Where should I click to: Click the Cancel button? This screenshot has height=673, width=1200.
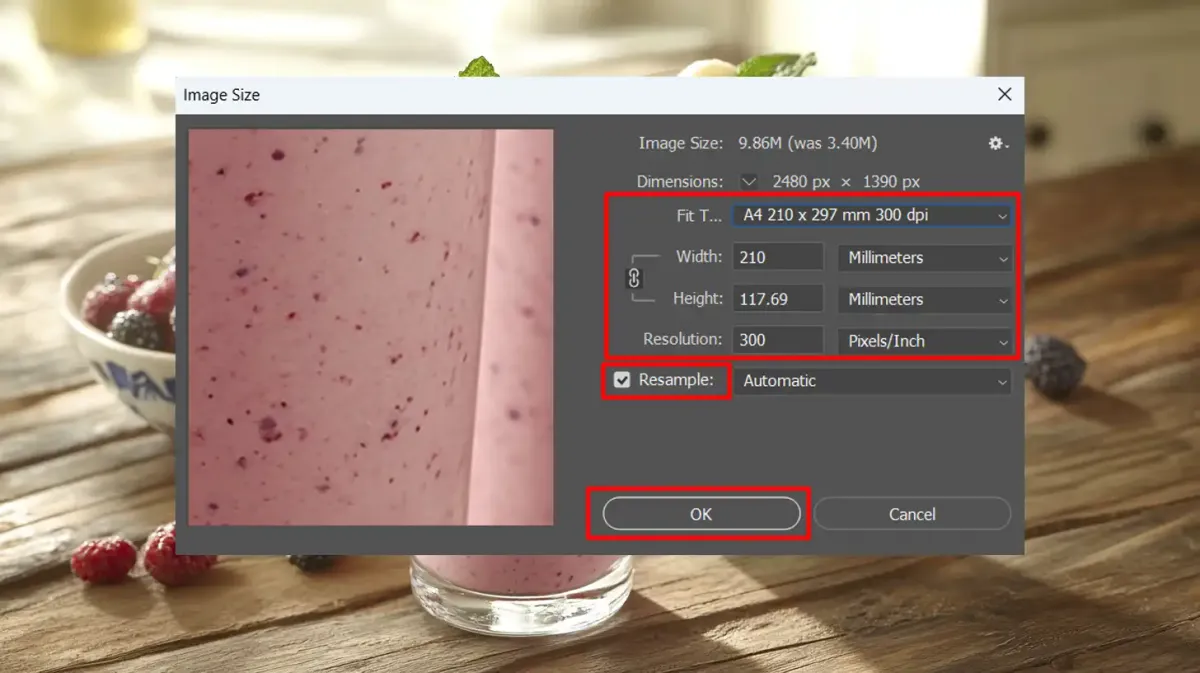912,514
